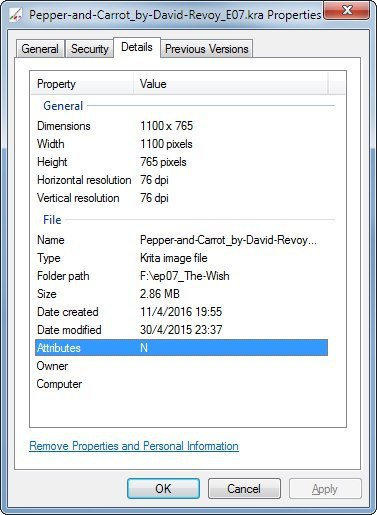Click the '1100 x 765' dimensions value

click(x=166, y=126)
